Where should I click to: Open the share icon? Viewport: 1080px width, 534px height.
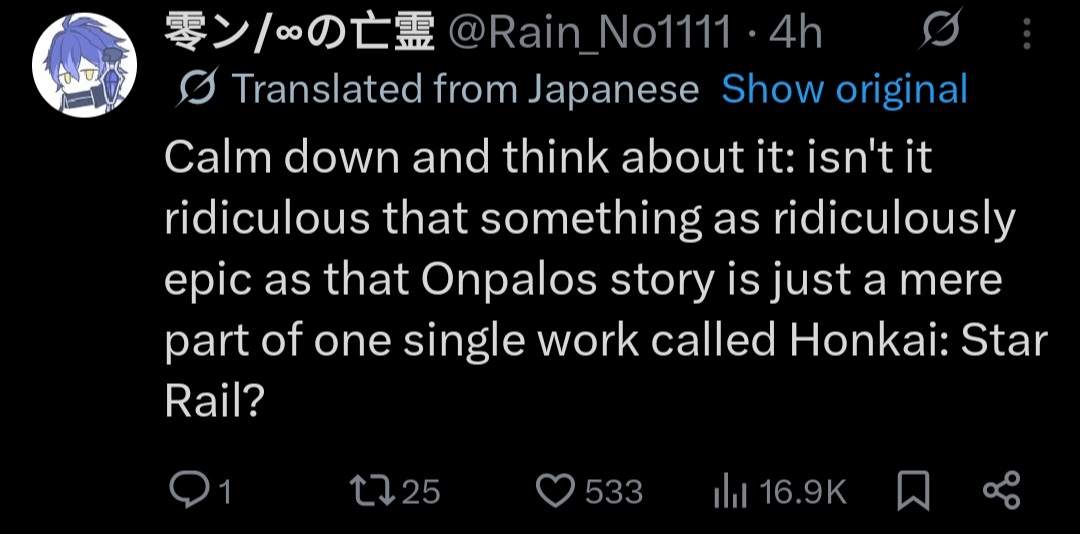[1001, 491]
